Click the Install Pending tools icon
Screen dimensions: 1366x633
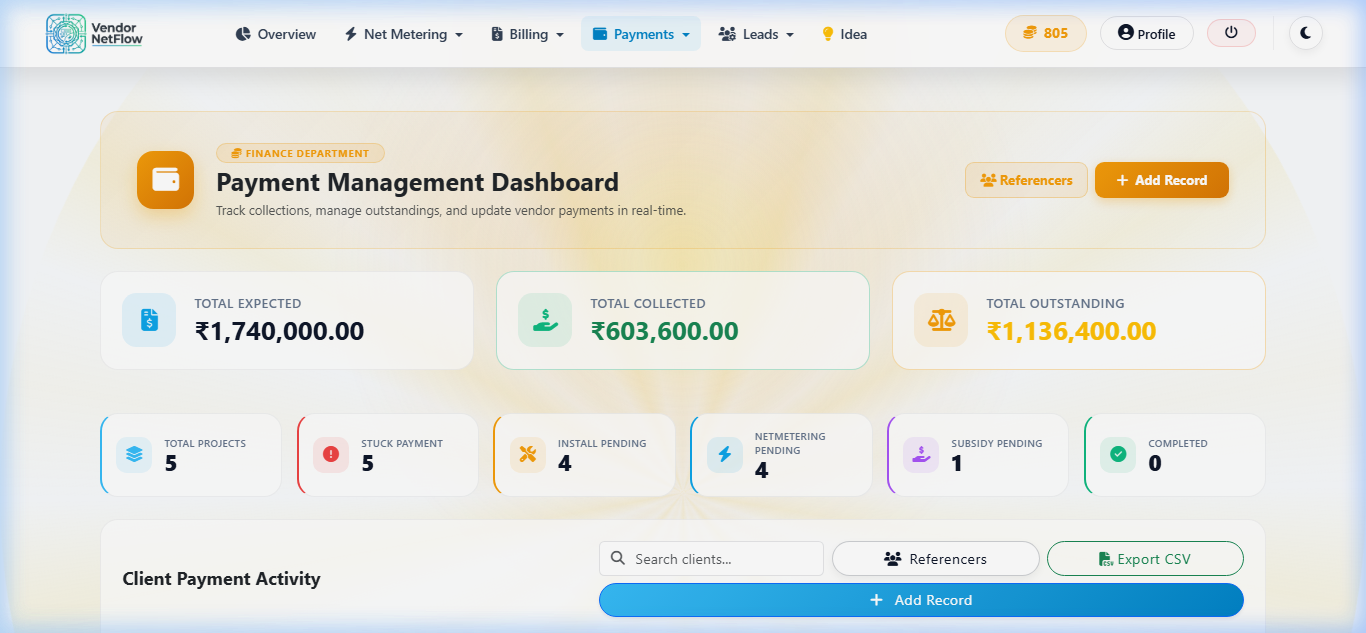pos(528,454)
